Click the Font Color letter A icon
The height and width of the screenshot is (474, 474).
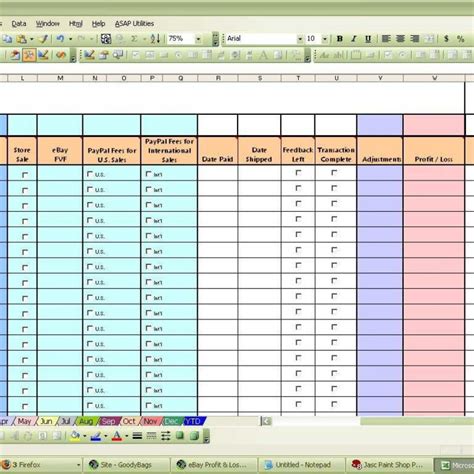[x=117, y=435]
